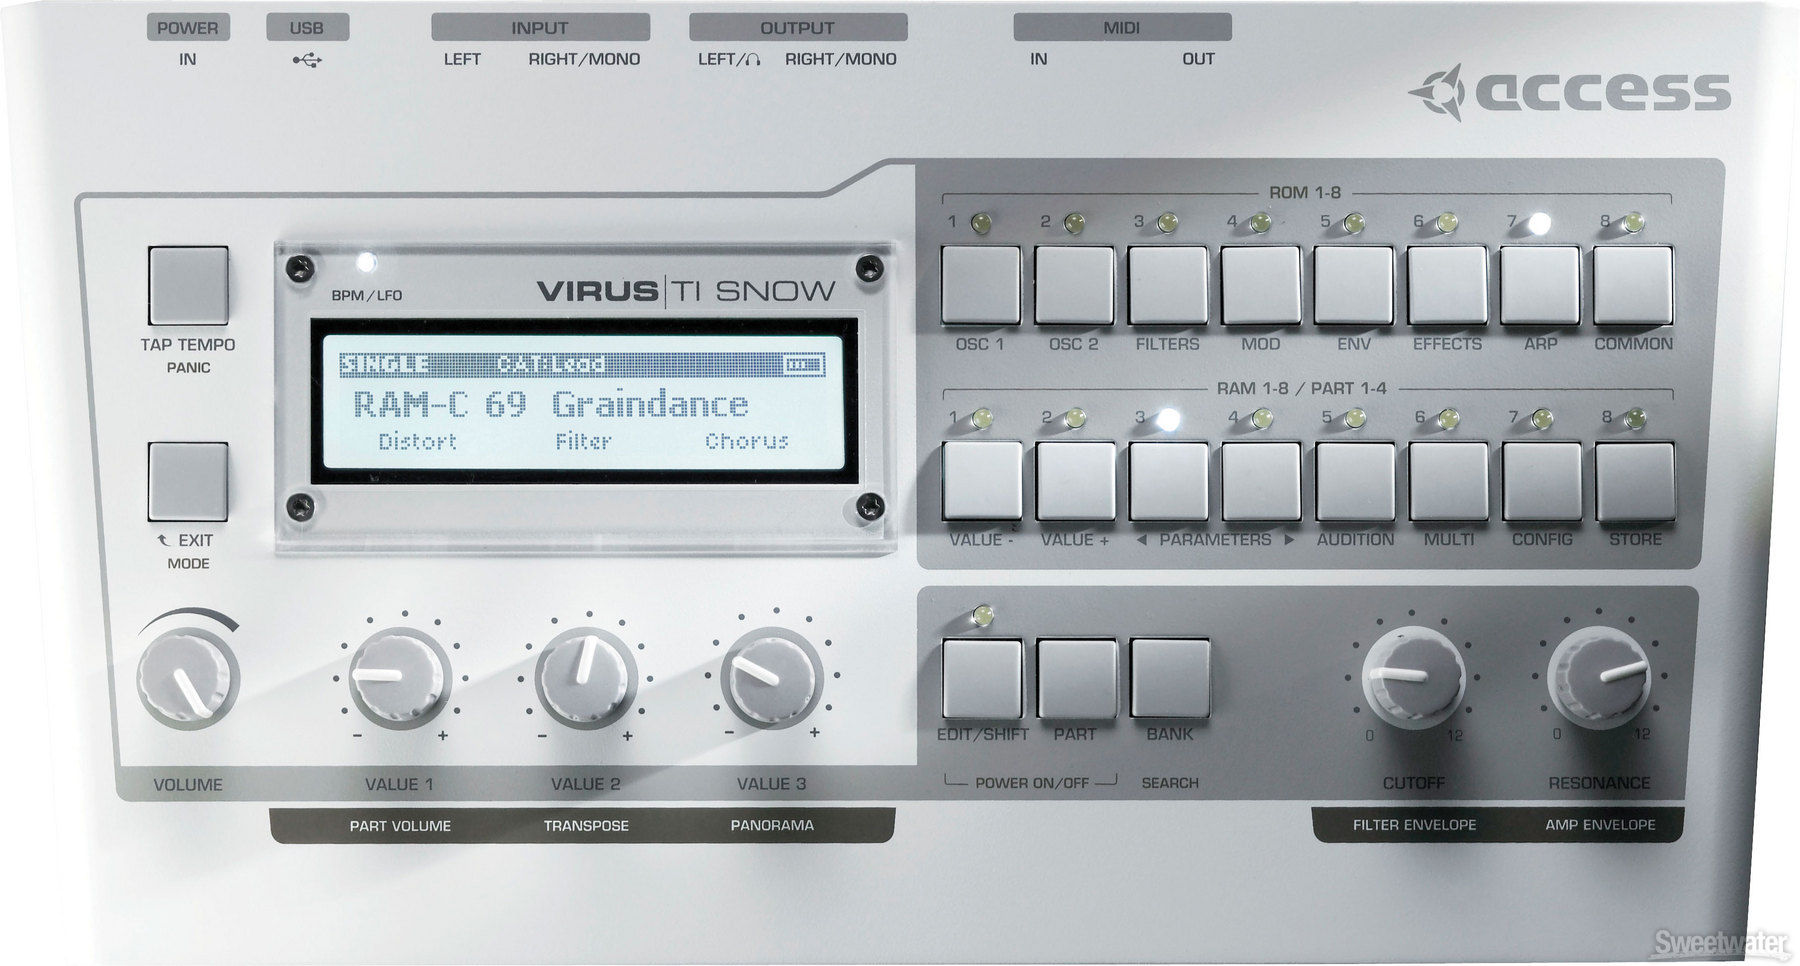
Task: Click the ROM 4 LED above MOD
Action: pos(1261,222)
